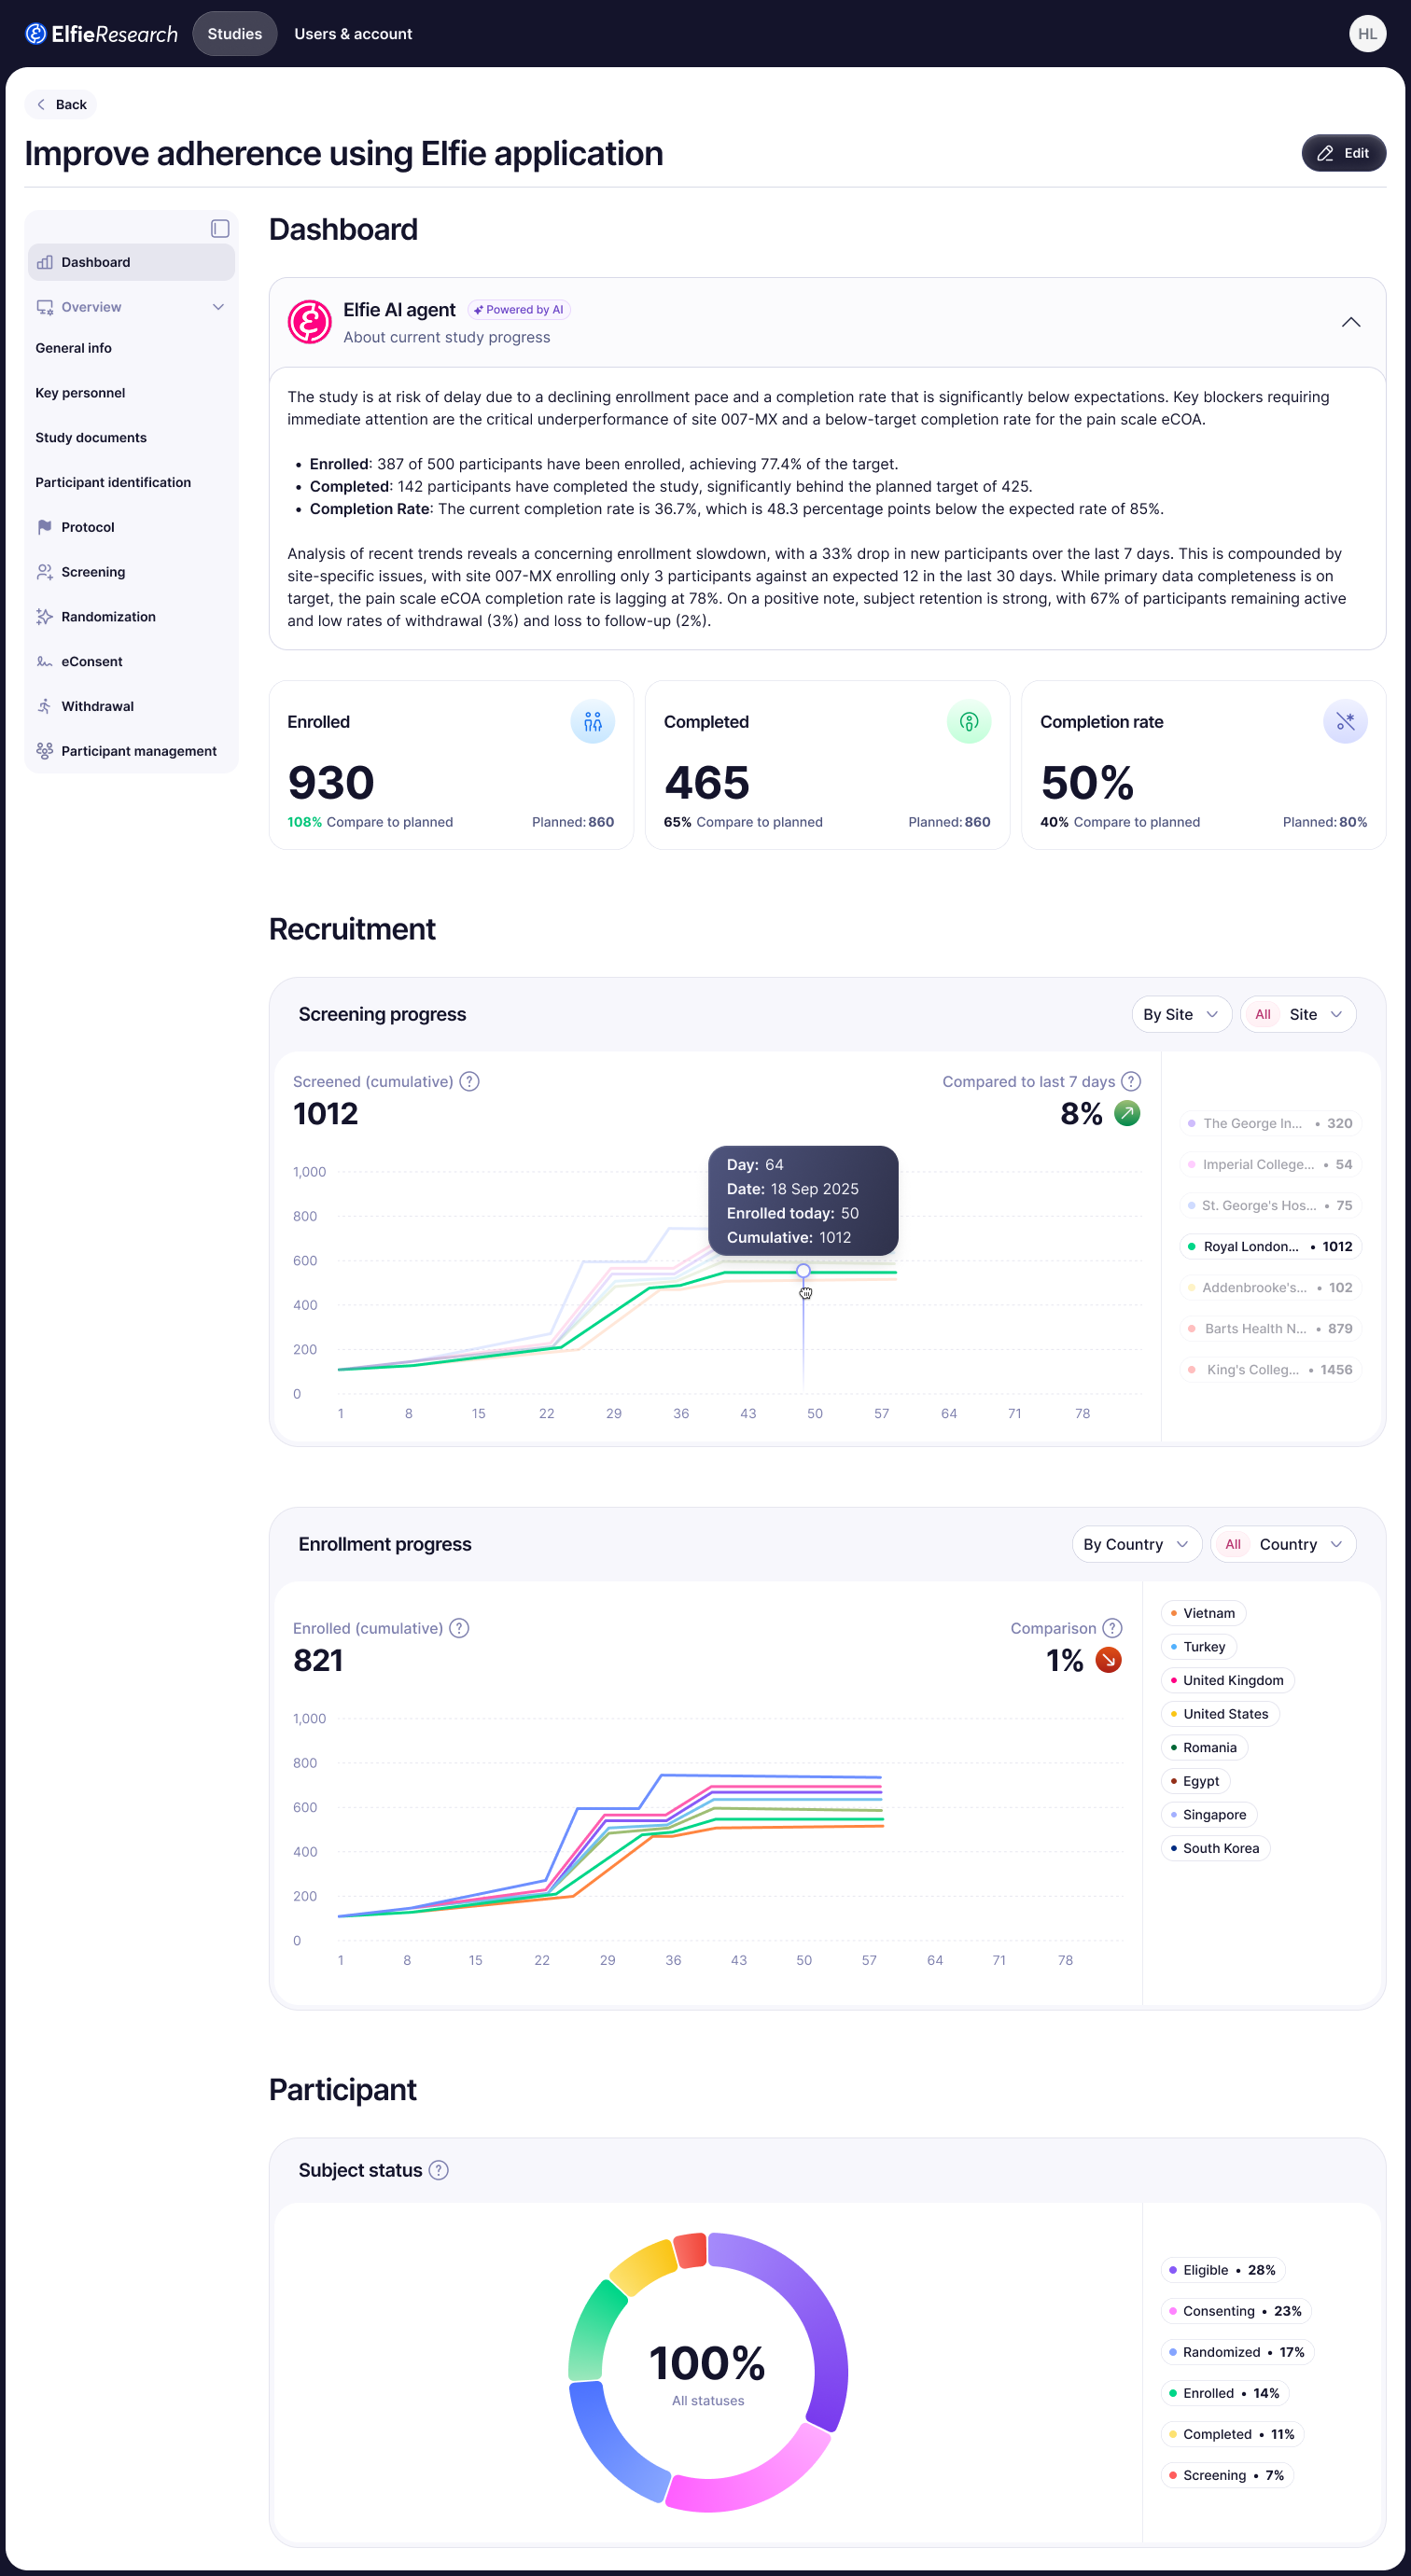The width and height of the screenshot is (1411, 2576).
Task: Select Randomized 17% status legend
Action: [1237, 2352]
